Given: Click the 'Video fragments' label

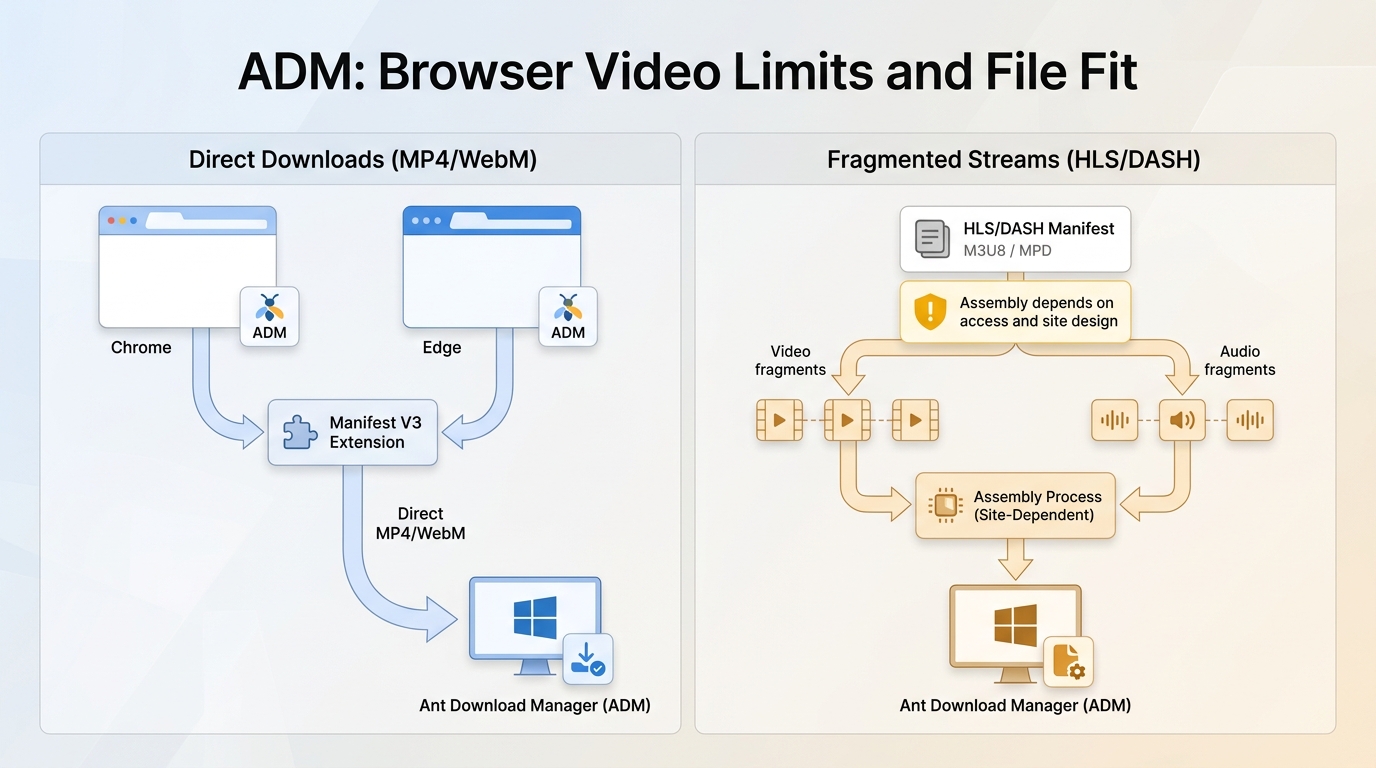Looking at the screenshot, I should click(x=791, y=360).
